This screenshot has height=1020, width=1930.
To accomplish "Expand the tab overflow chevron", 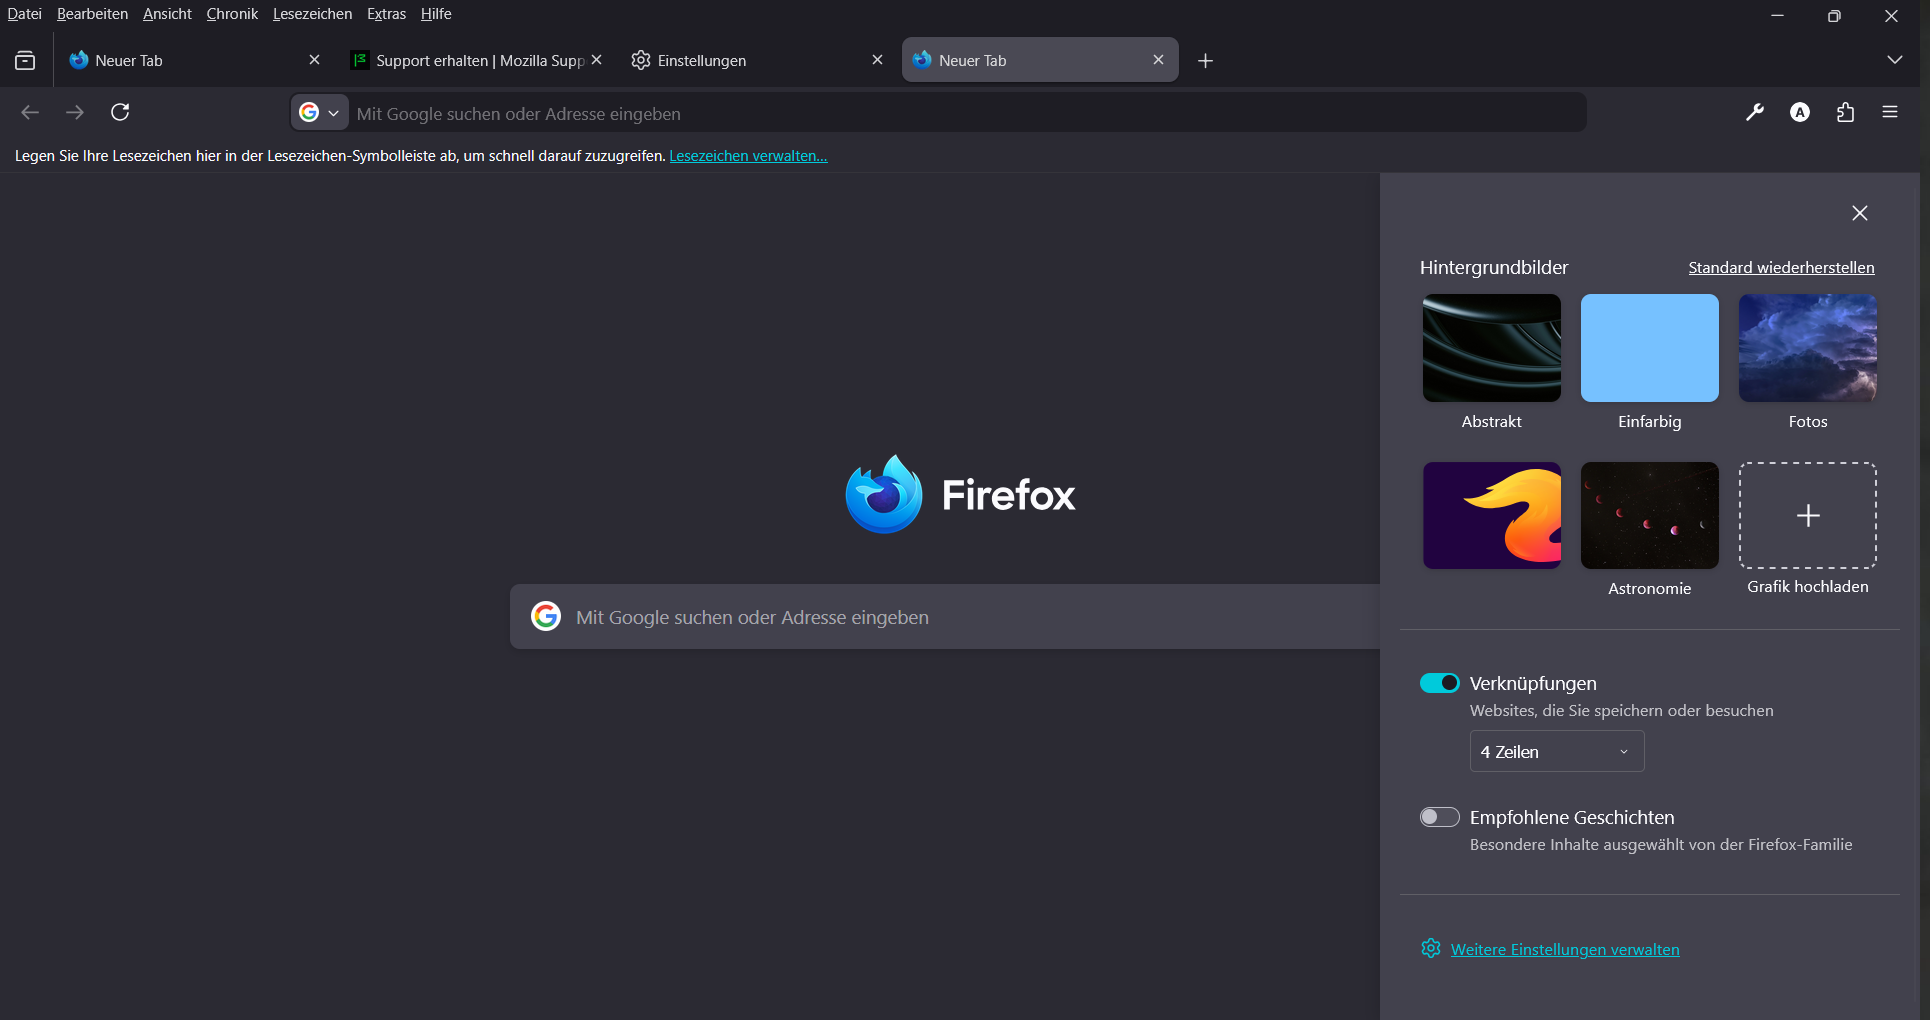I will pos(1895,60).
